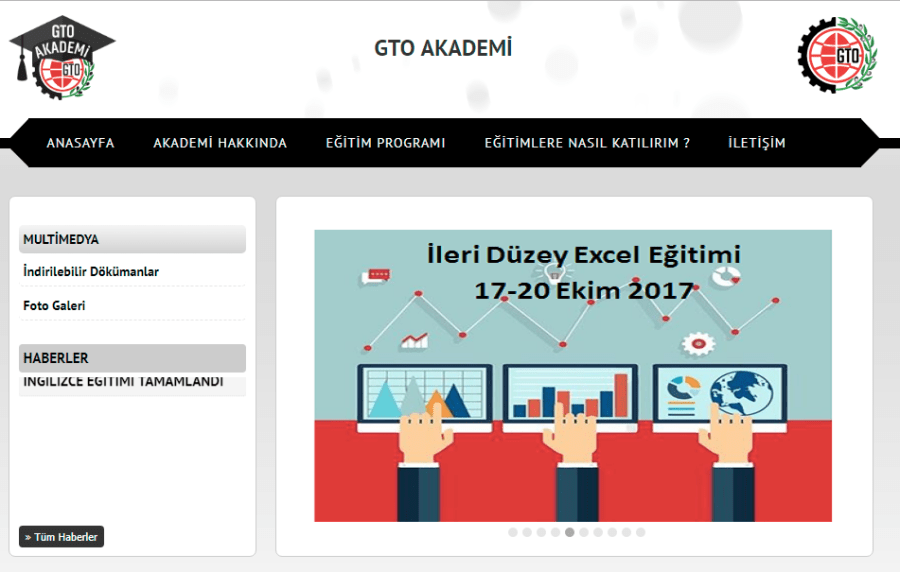The width and height of the screenshot is (900, 572).
Task: Open Akademi Hakkında in the navigation bar
Action: (220, 143)
